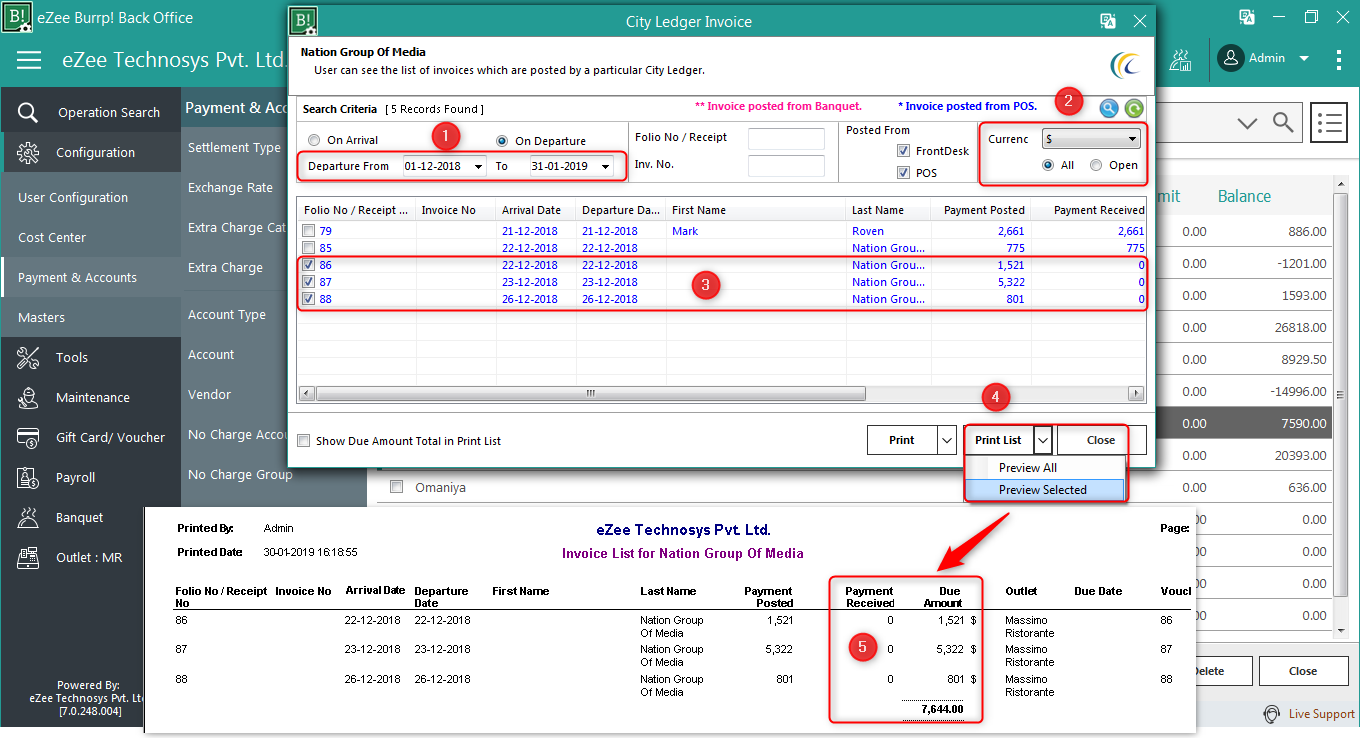Viewport: 1360px width, 738px height.
Task: Open Exchange Rate submenu item
Action: [x=230, y=187]
